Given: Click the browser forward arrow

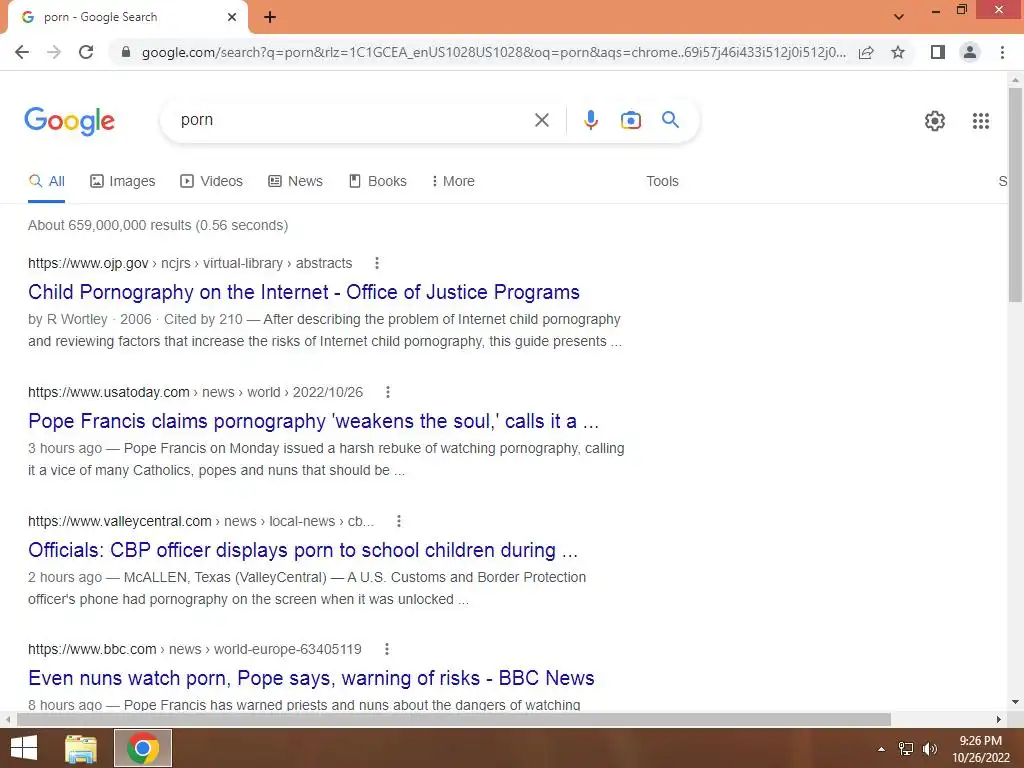Looking at the screenshot, I should pyautogui.click(x=54, y=52).
